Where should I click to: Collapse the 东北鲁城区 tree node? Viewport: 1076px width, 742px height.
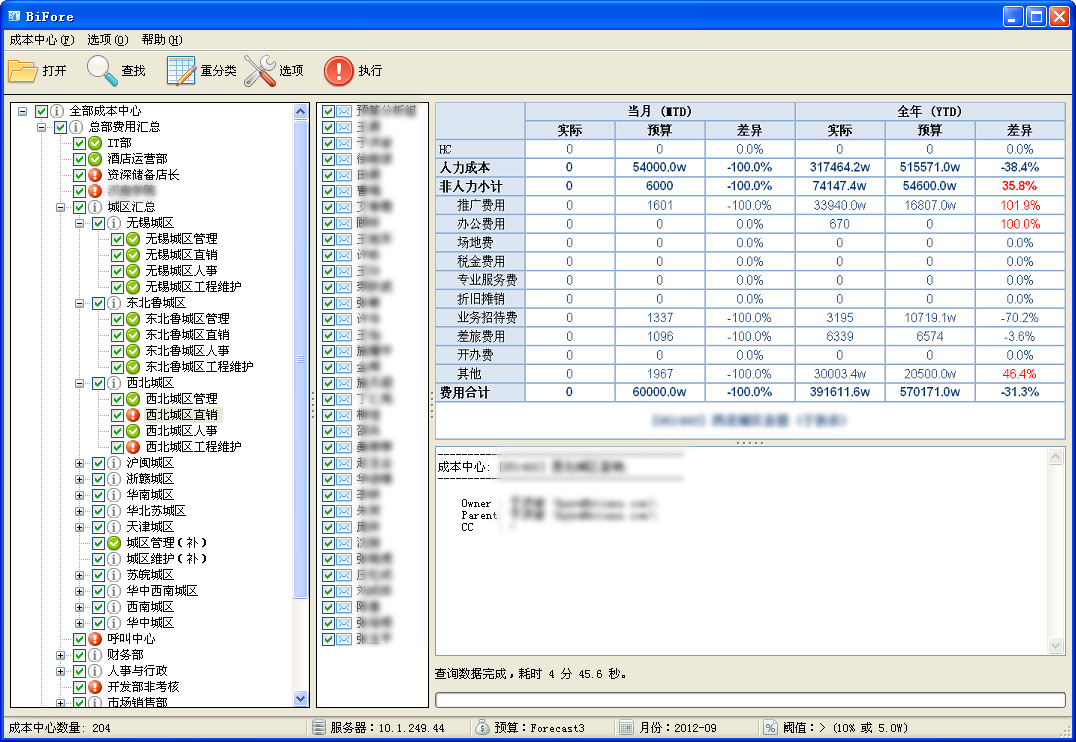(x=80, y=303)
